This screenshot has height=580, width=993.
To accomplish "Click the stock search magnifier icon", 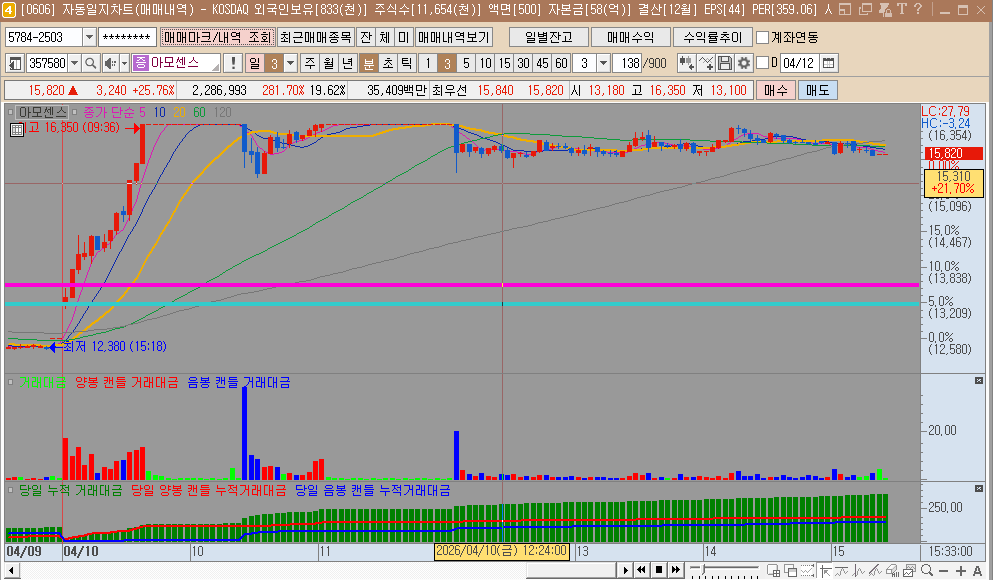I will pyautogui.click(x=91, y=63).
